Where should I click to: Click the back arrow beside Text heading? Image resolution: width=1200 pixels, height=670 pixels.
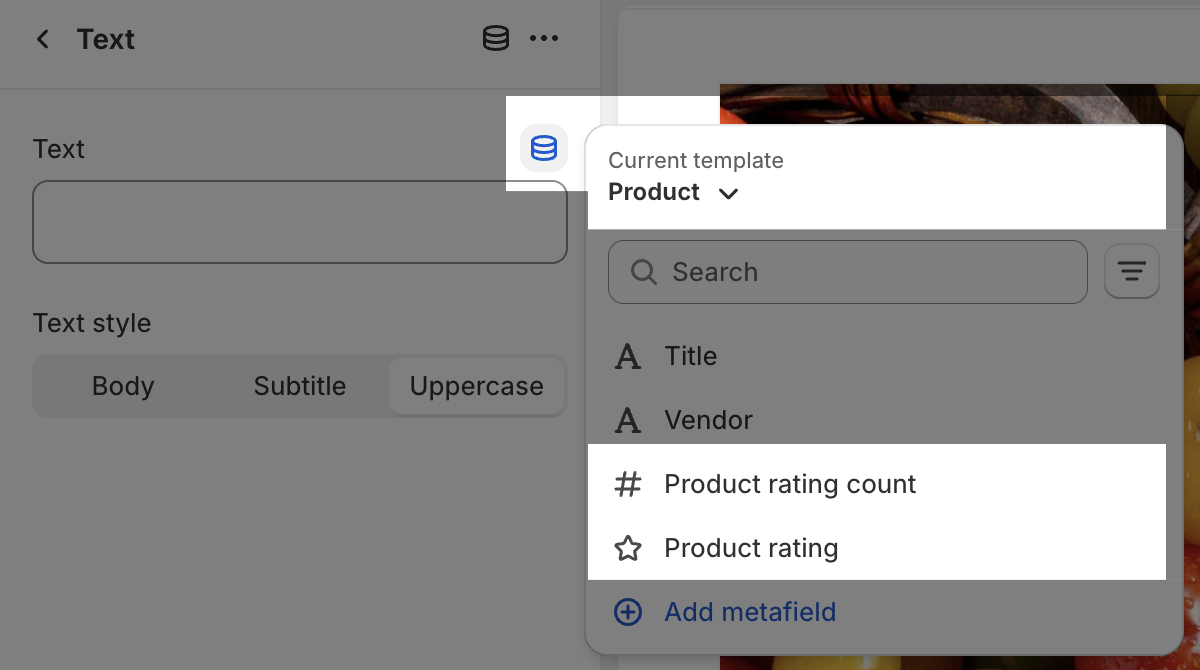point(42,39)
